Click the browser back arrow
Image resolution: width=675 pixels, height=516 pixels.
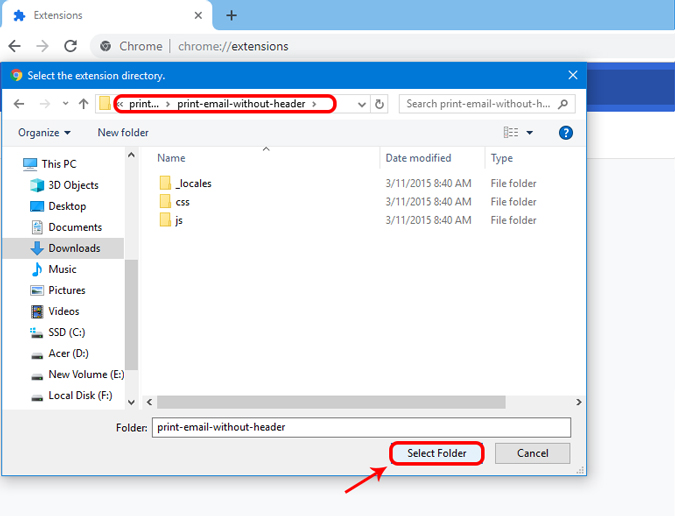click(x=15, y=46)
